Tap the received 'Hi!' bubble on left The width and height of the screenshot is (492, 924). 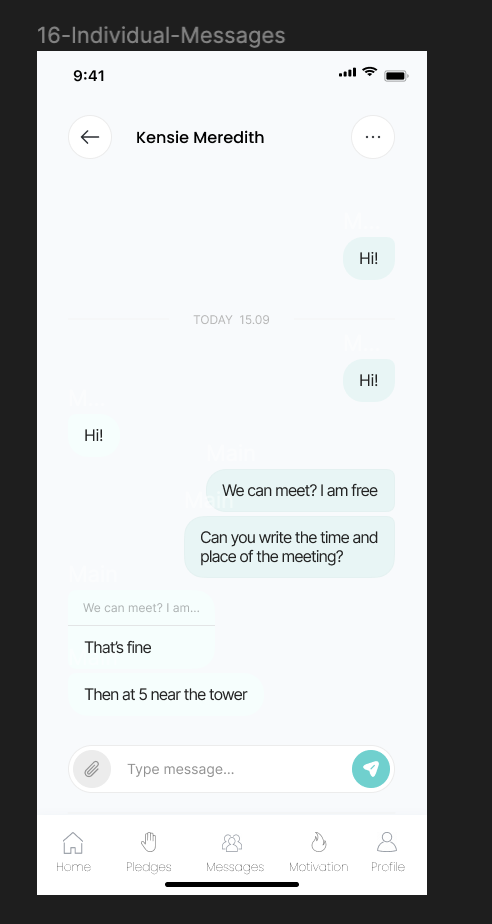(x=94, y=435)
